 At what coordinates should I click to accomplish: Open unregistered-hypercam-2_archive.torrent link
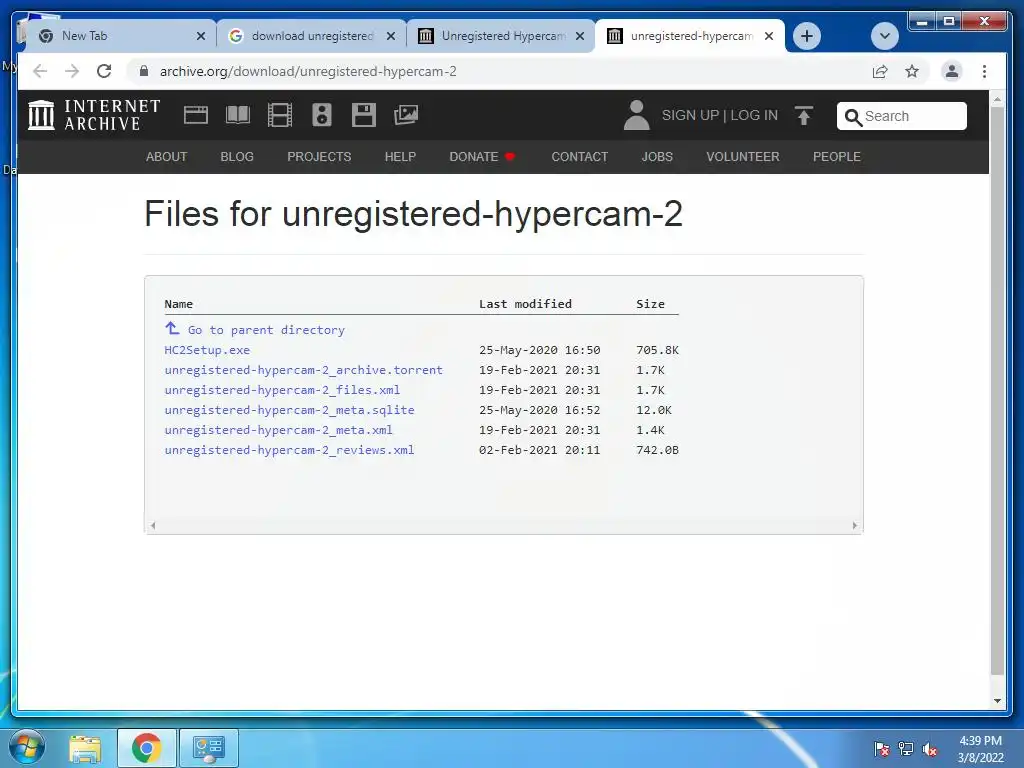coord(304,370)
